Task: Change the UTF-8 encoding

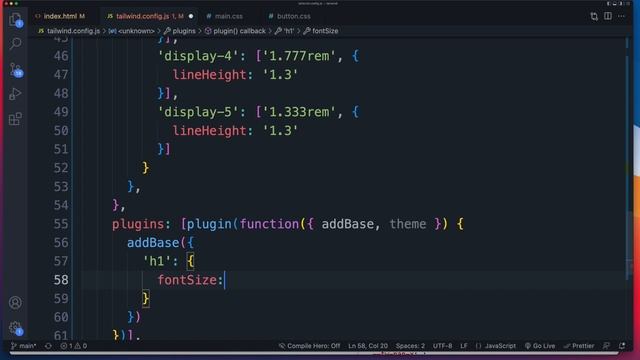Action: point(442,346)
